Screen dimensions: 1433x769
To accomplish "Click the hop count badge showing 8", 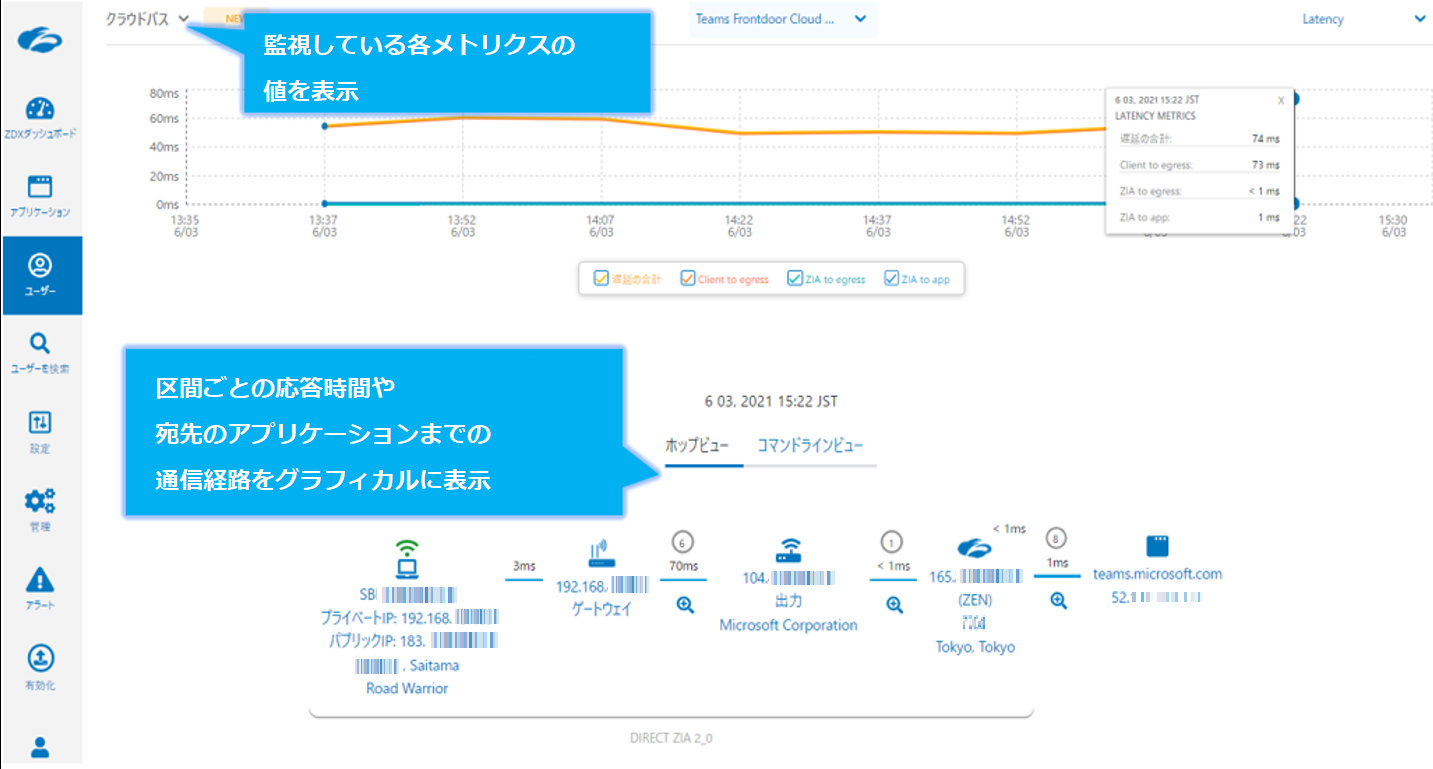I will 1056,537.
